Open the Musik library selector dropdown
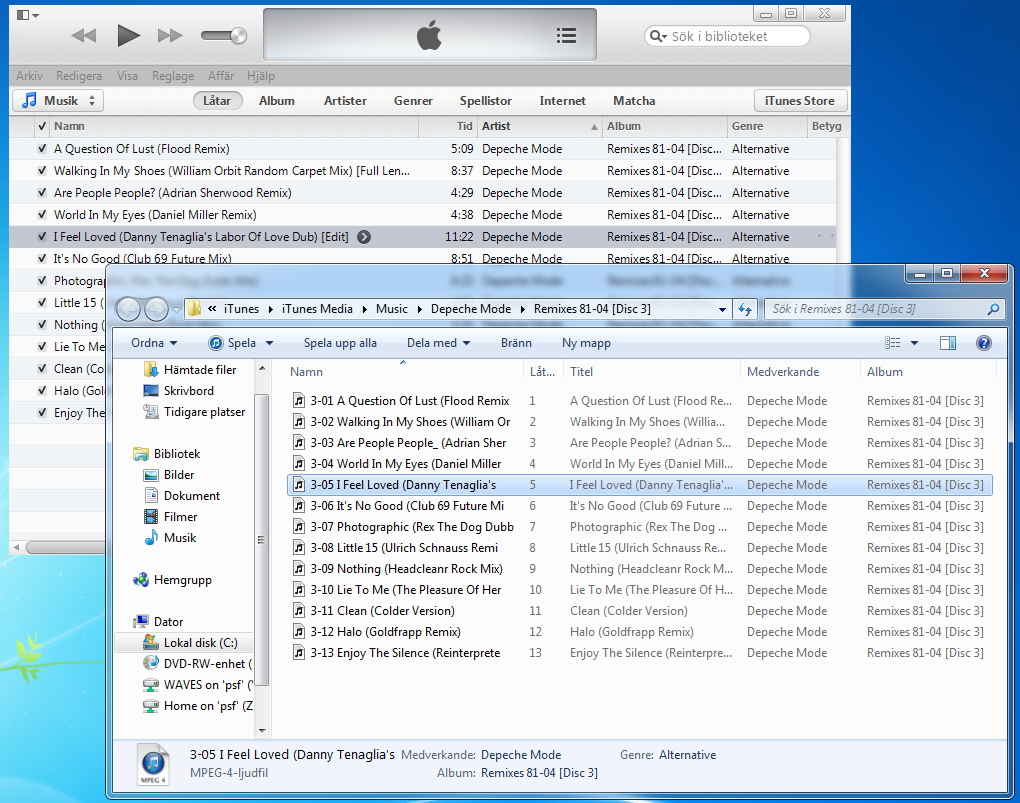 58,100
